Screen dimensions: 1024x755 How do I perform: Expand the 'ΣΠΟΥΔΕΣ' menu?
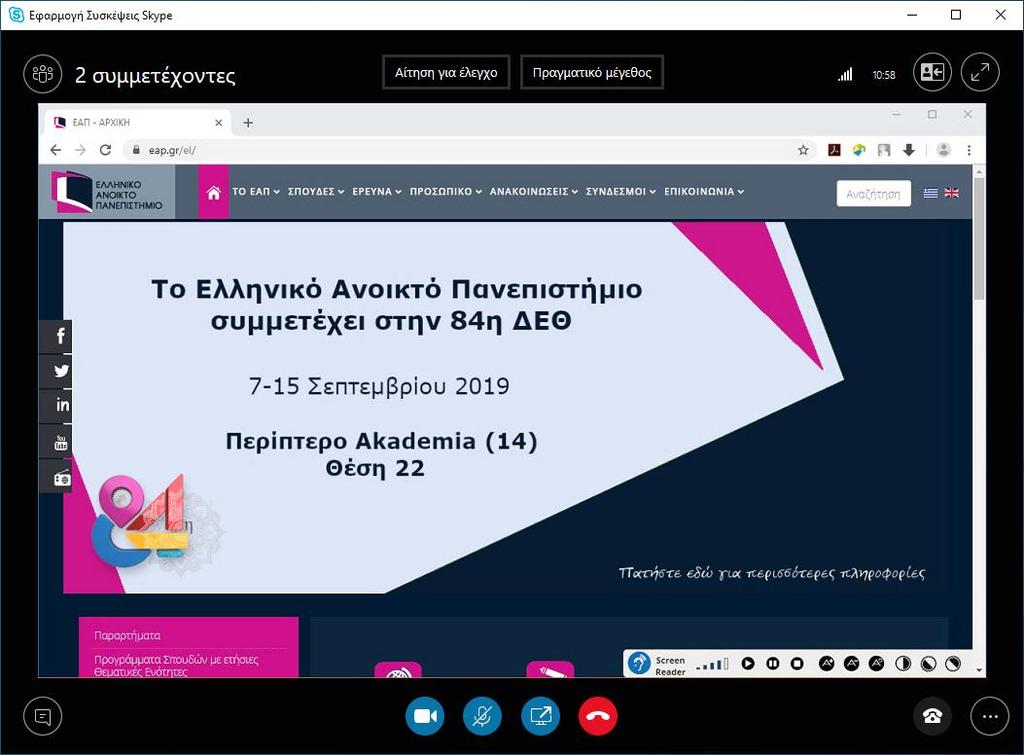pos(316,191)
